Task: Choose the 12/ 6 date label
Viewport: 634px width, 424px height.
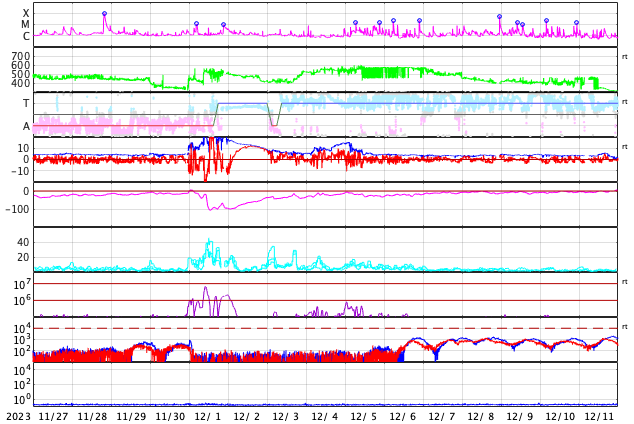Action: 403,417
